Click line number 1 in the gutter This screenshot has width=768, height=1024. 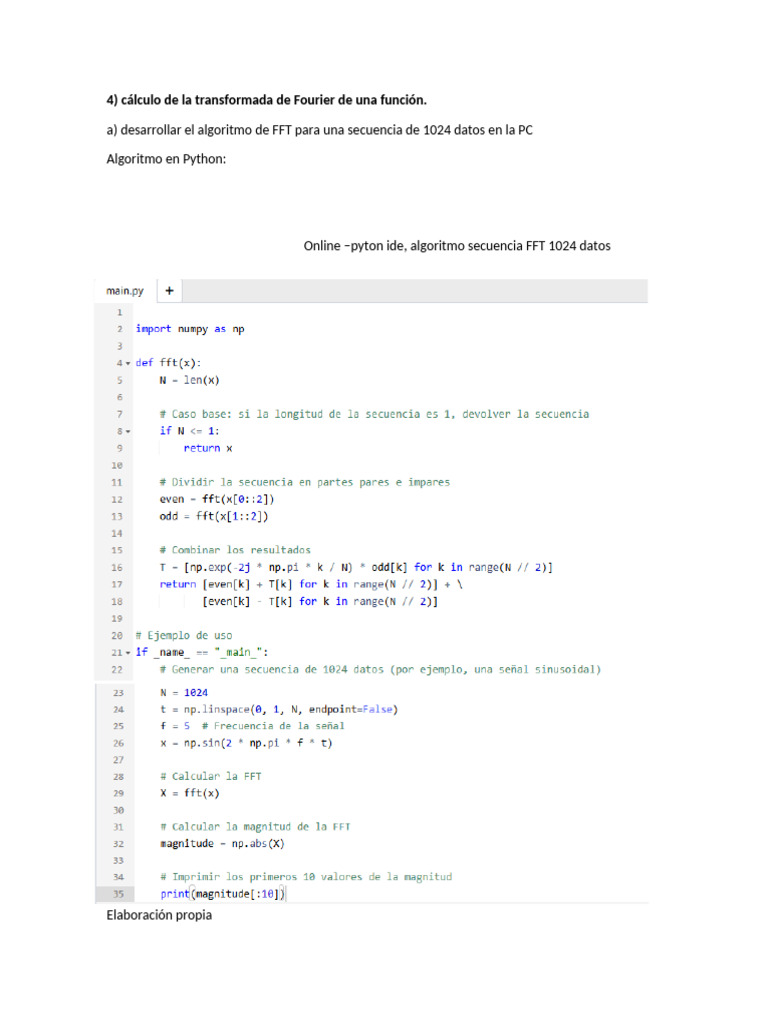(x=120, y=312)
